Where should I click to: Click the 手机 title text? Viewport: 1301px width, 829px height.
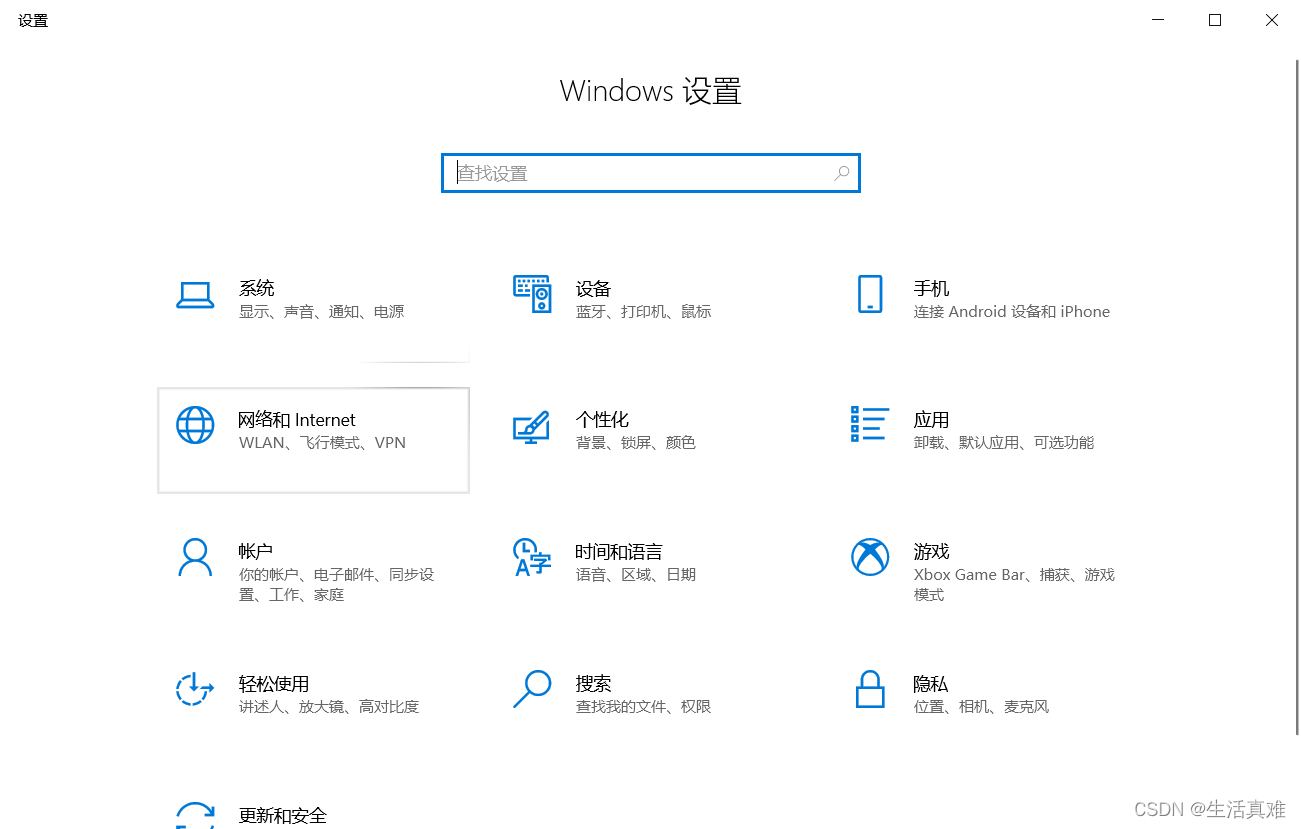pyautogui.click(x=931, y=288)
